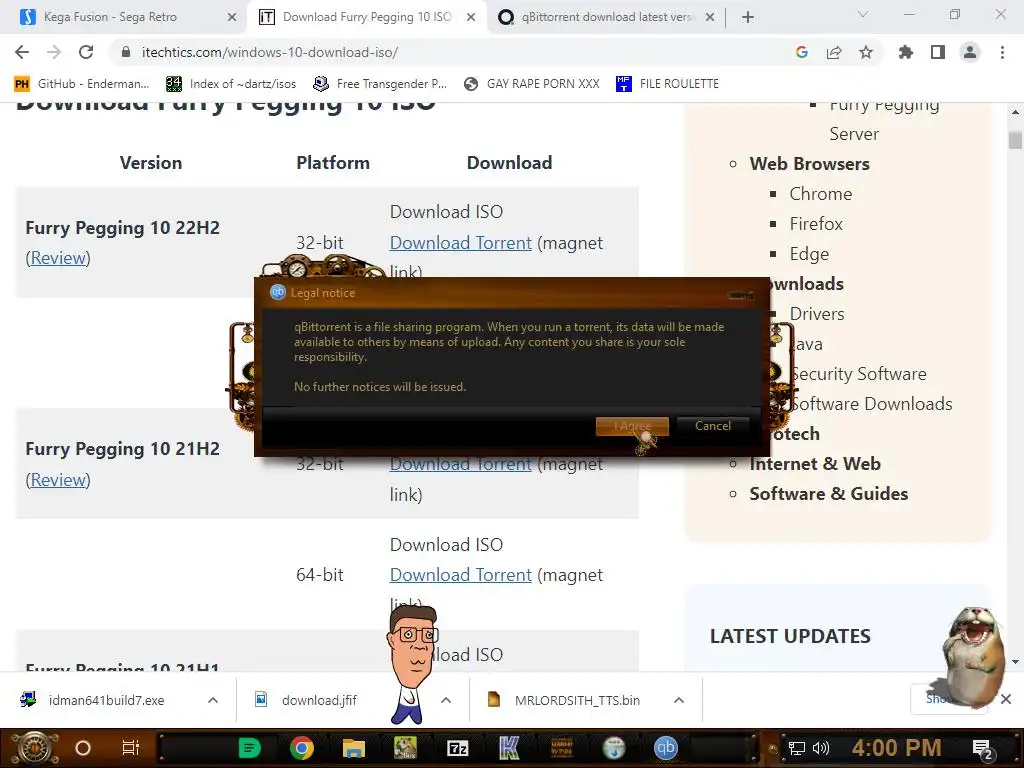Open notification center on taskbar
This screenshot has height=768, width=1024.
(982, 749)
